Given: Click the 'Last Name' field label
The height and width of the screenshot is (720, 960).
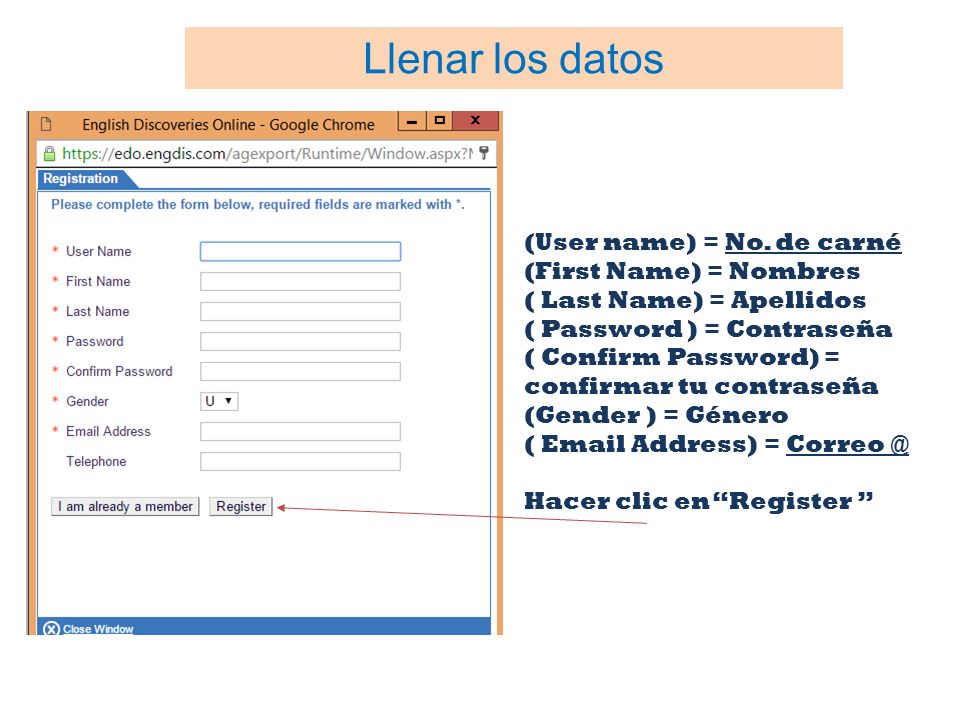Looking at the screenshot, I should point(97,312).
